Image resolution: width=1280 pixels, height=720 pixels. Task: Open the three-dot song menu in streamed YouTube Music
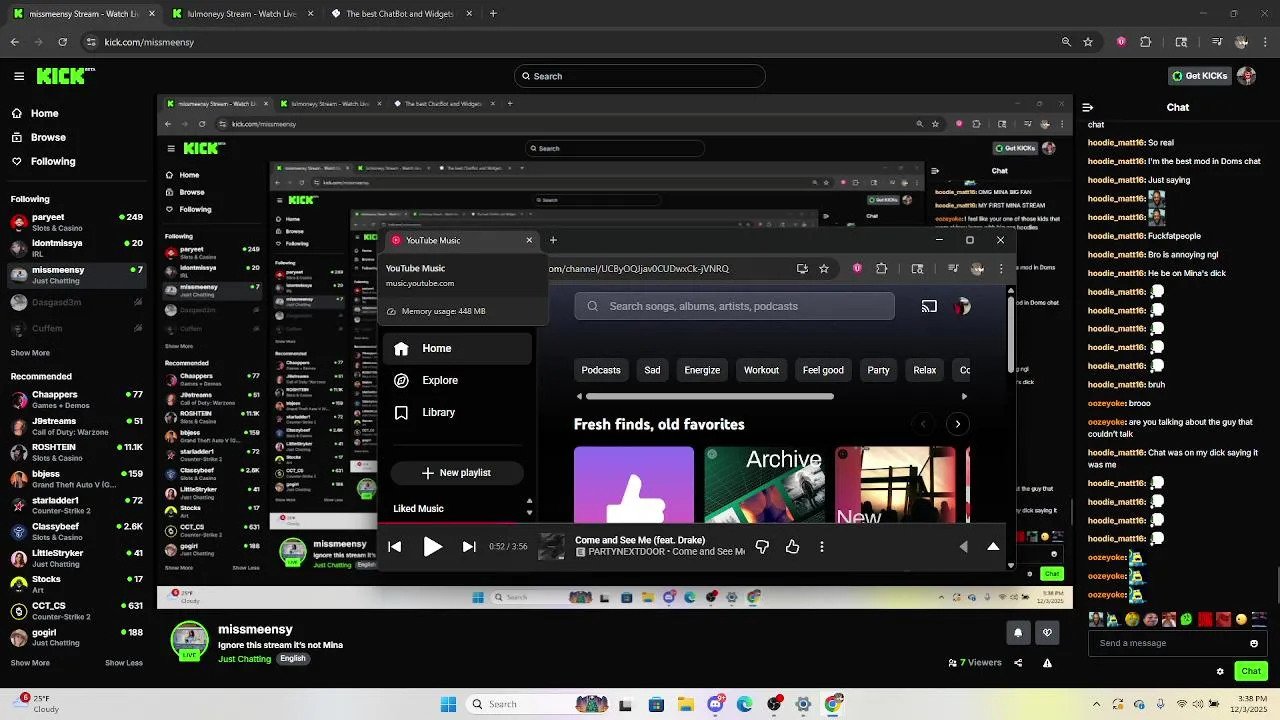(x=822, y=547)
